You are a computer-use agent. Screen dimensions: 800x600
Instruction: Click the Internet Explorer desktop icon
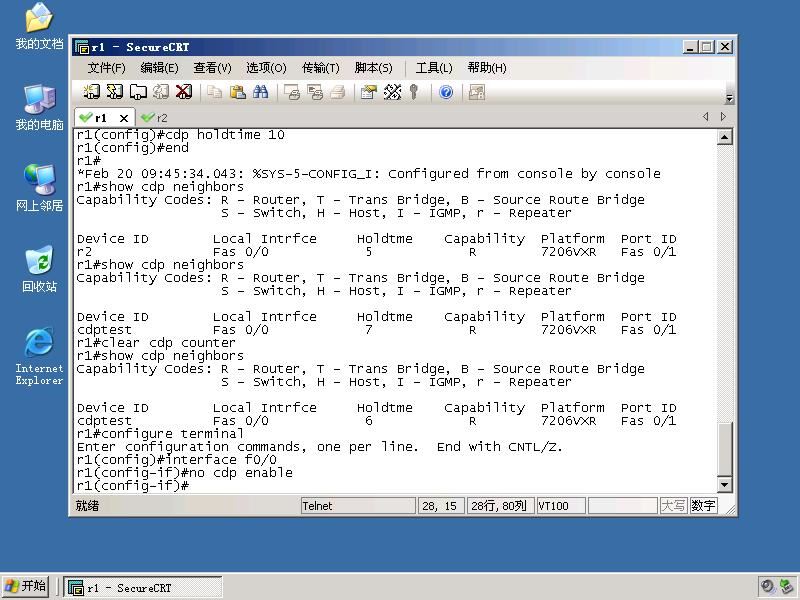click(x=39, y=356)
